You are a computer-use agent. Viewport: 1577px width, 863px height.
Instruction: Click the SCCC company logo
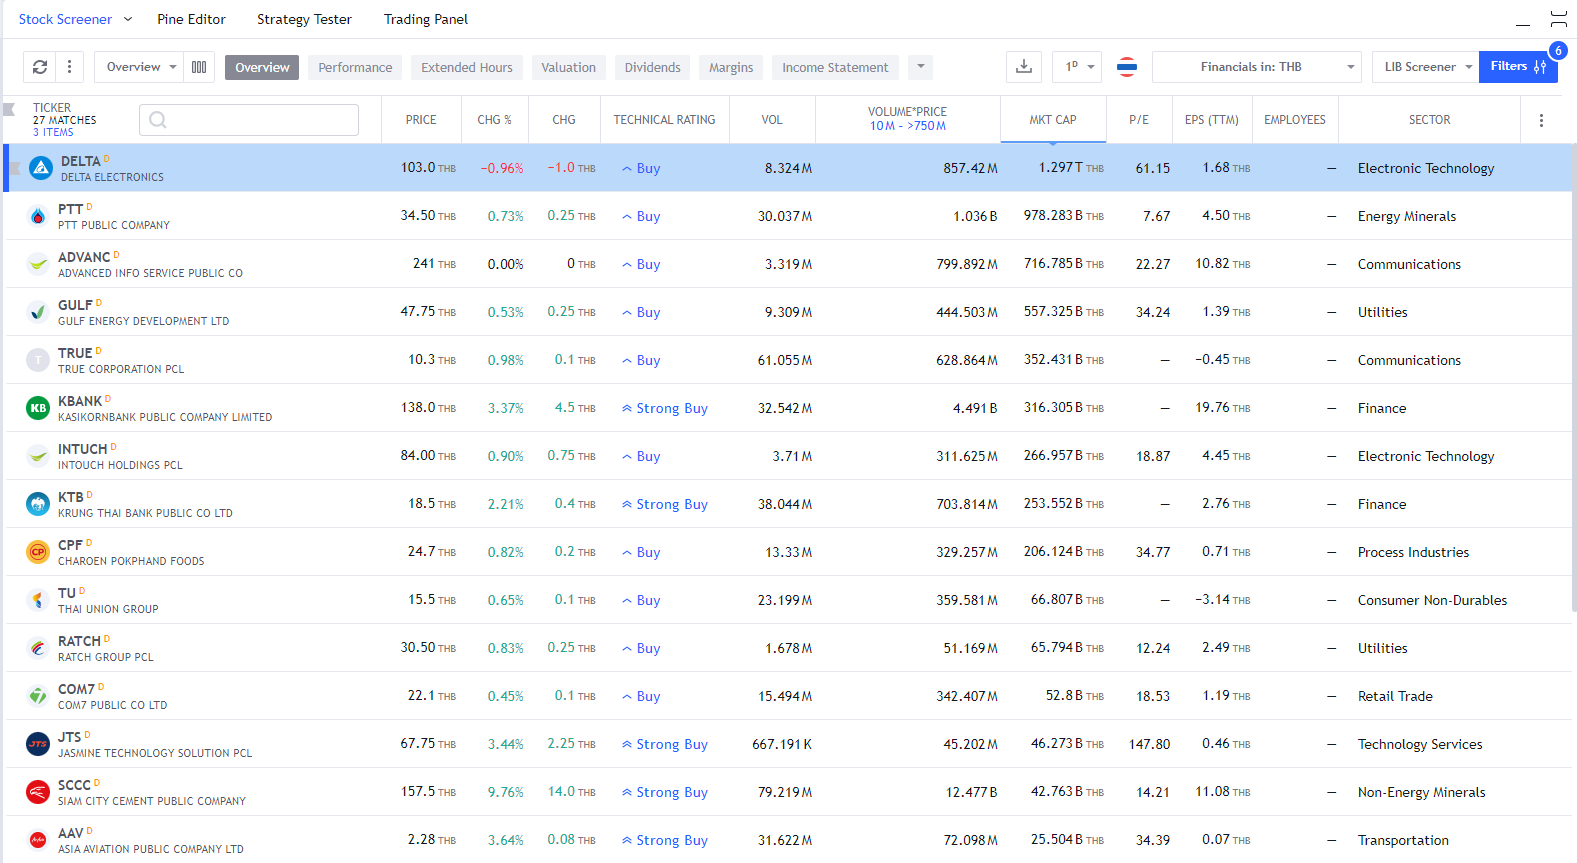tap(38, 792)
